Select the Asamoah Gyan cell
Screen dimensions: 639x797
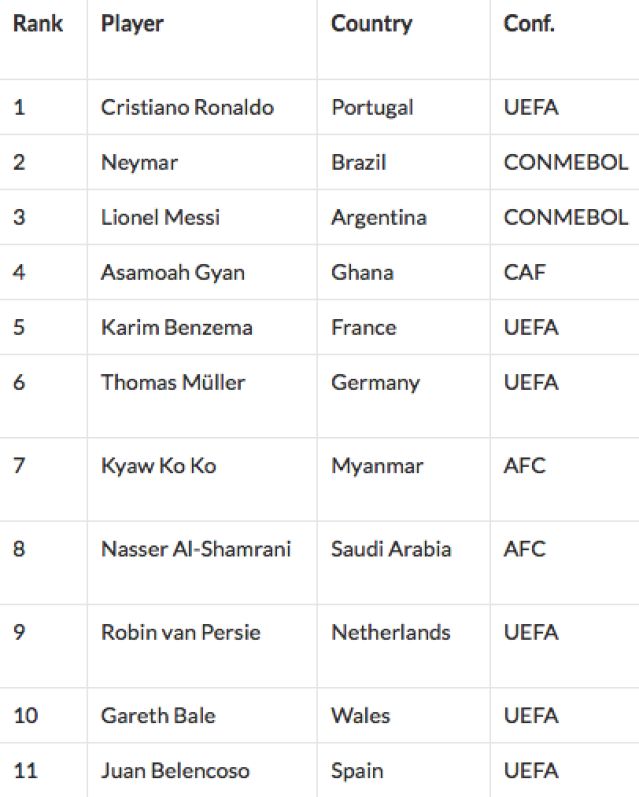click(172, 273)
